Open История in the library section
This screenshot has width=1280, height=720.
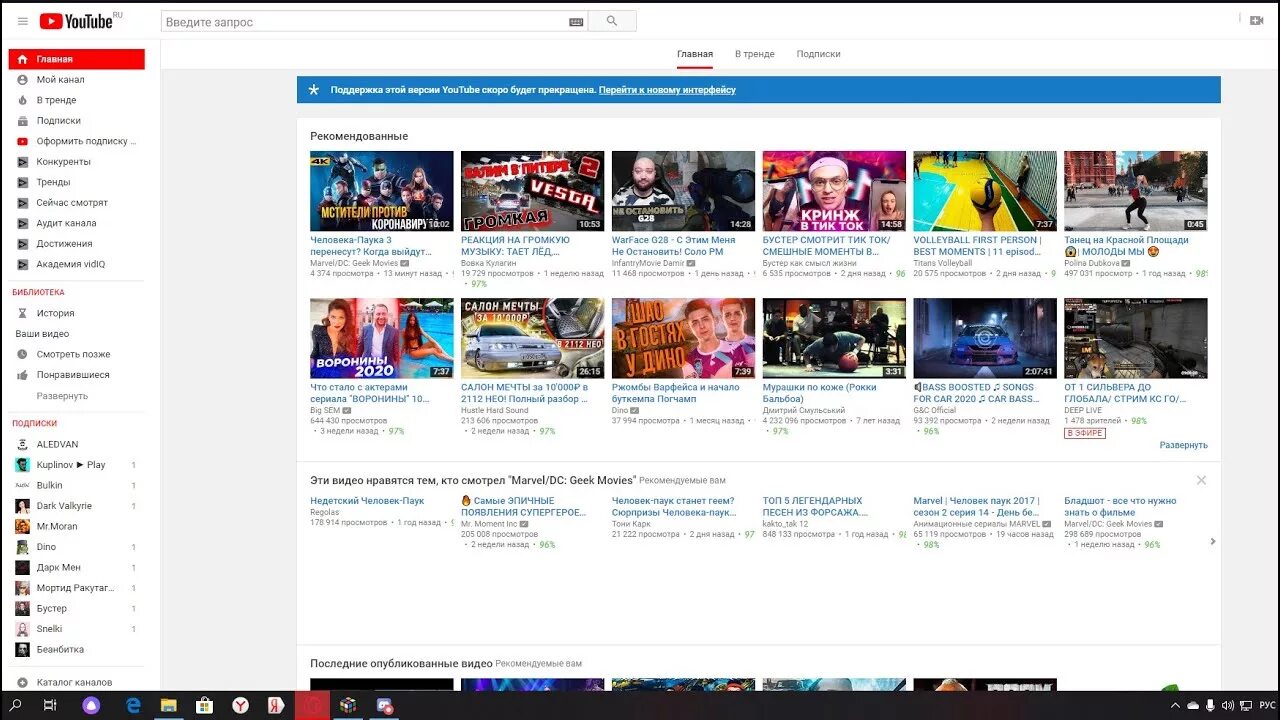(x=76, y=313)
